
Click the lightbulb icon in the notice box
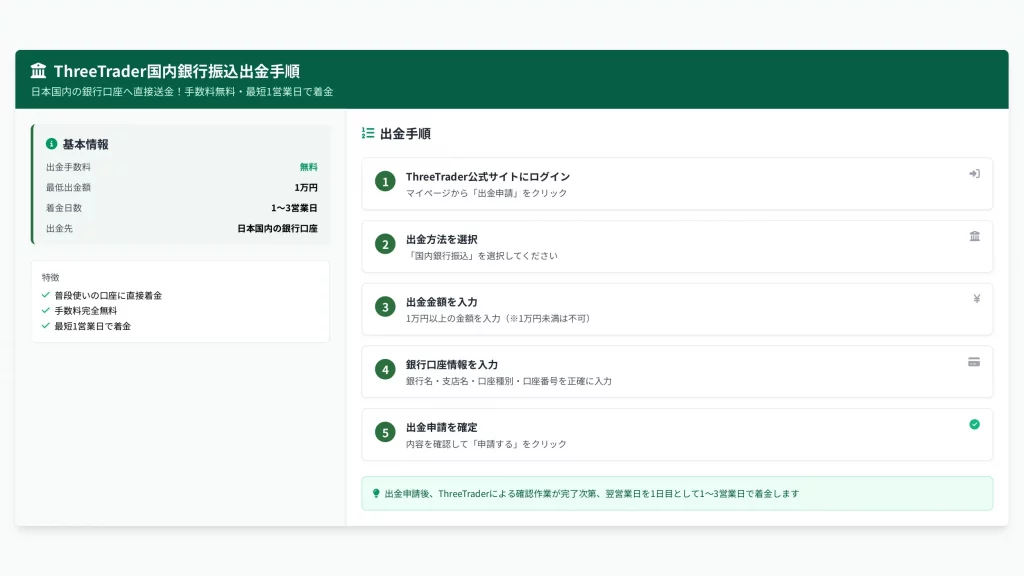(376, 493)
